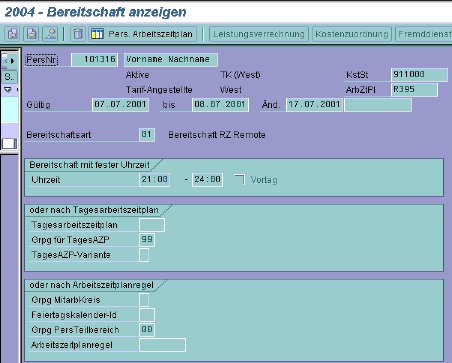Click the TK (West) text
Viewport: 452px width, 363px height.
[240, 75]
